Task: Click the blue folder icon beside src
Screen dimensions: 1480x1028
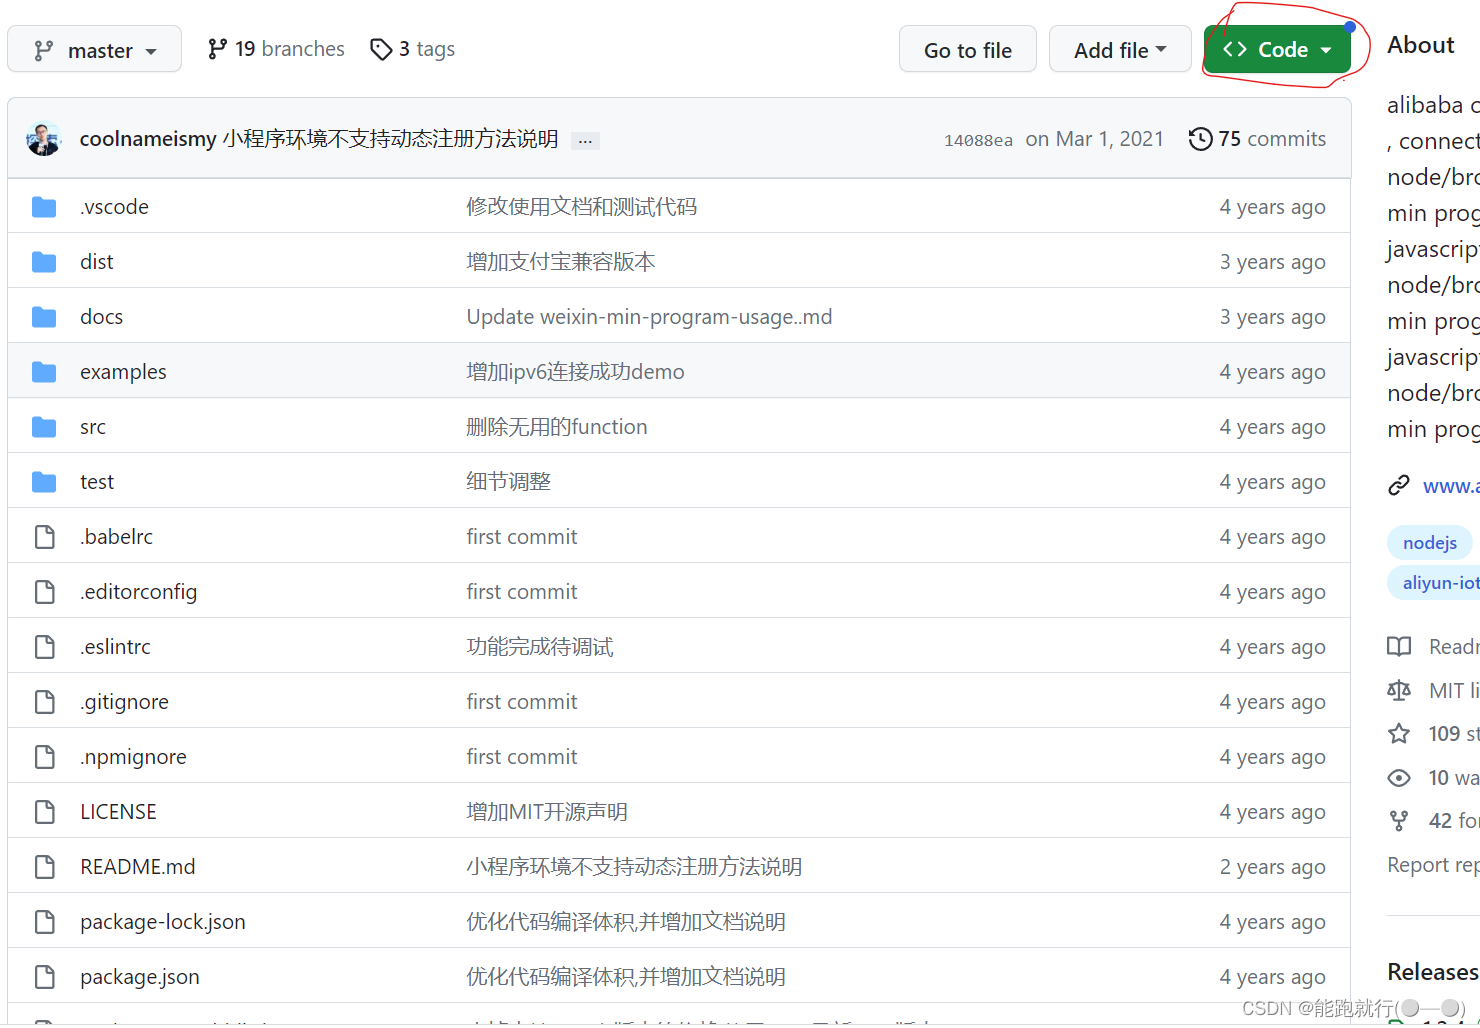Action: coord(44,426)
